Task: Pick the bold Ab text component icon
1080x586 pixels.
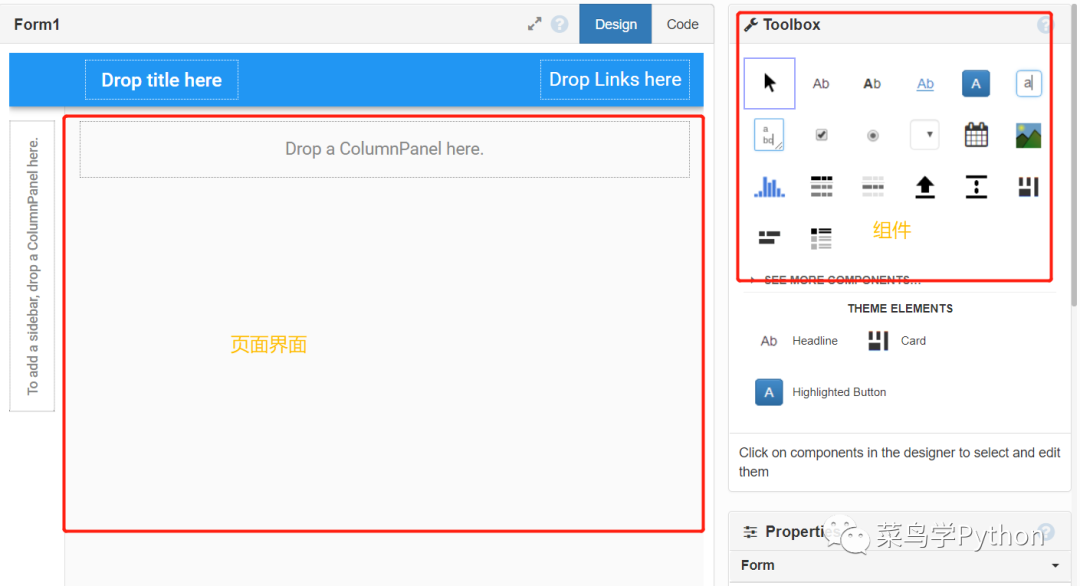Action: pyautogui.click(x=872, y=83)
